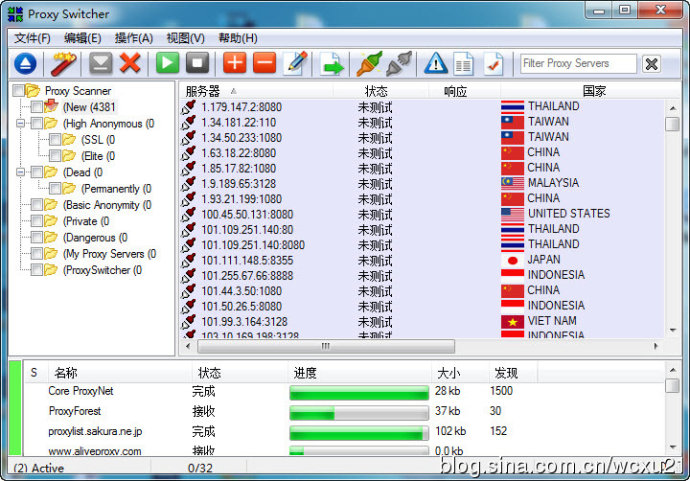Open the 视图(V) menu

pos(185,38)
